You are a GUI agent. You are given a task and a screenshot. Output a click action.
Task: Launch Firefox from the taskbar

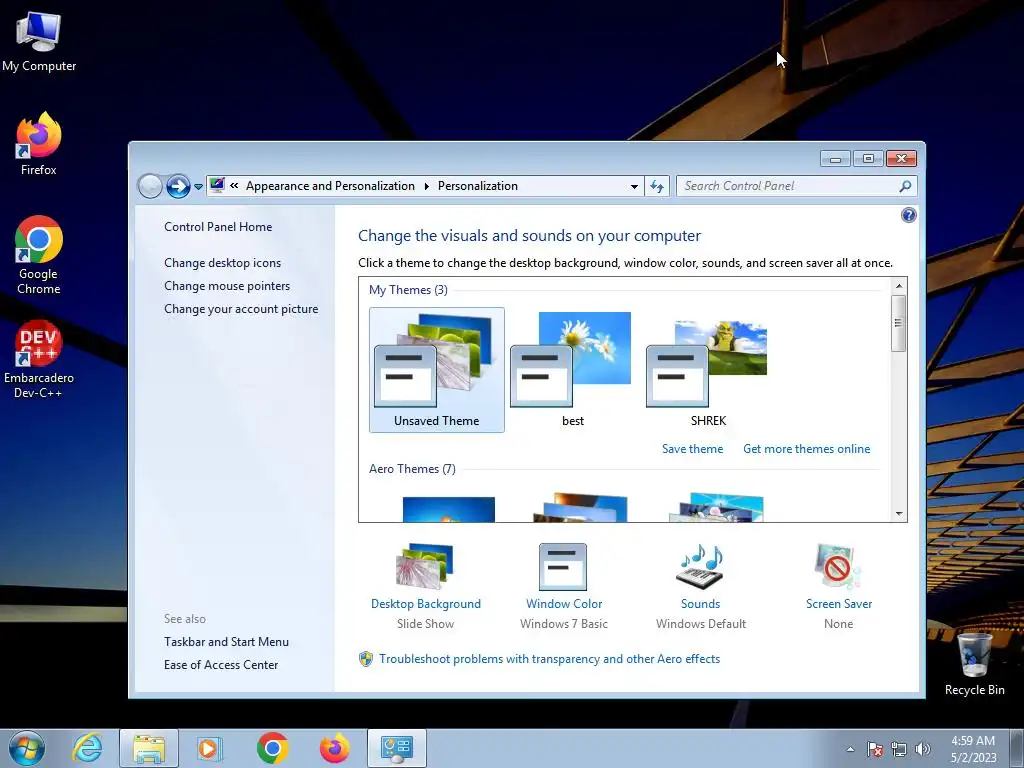tap(334, 748)
